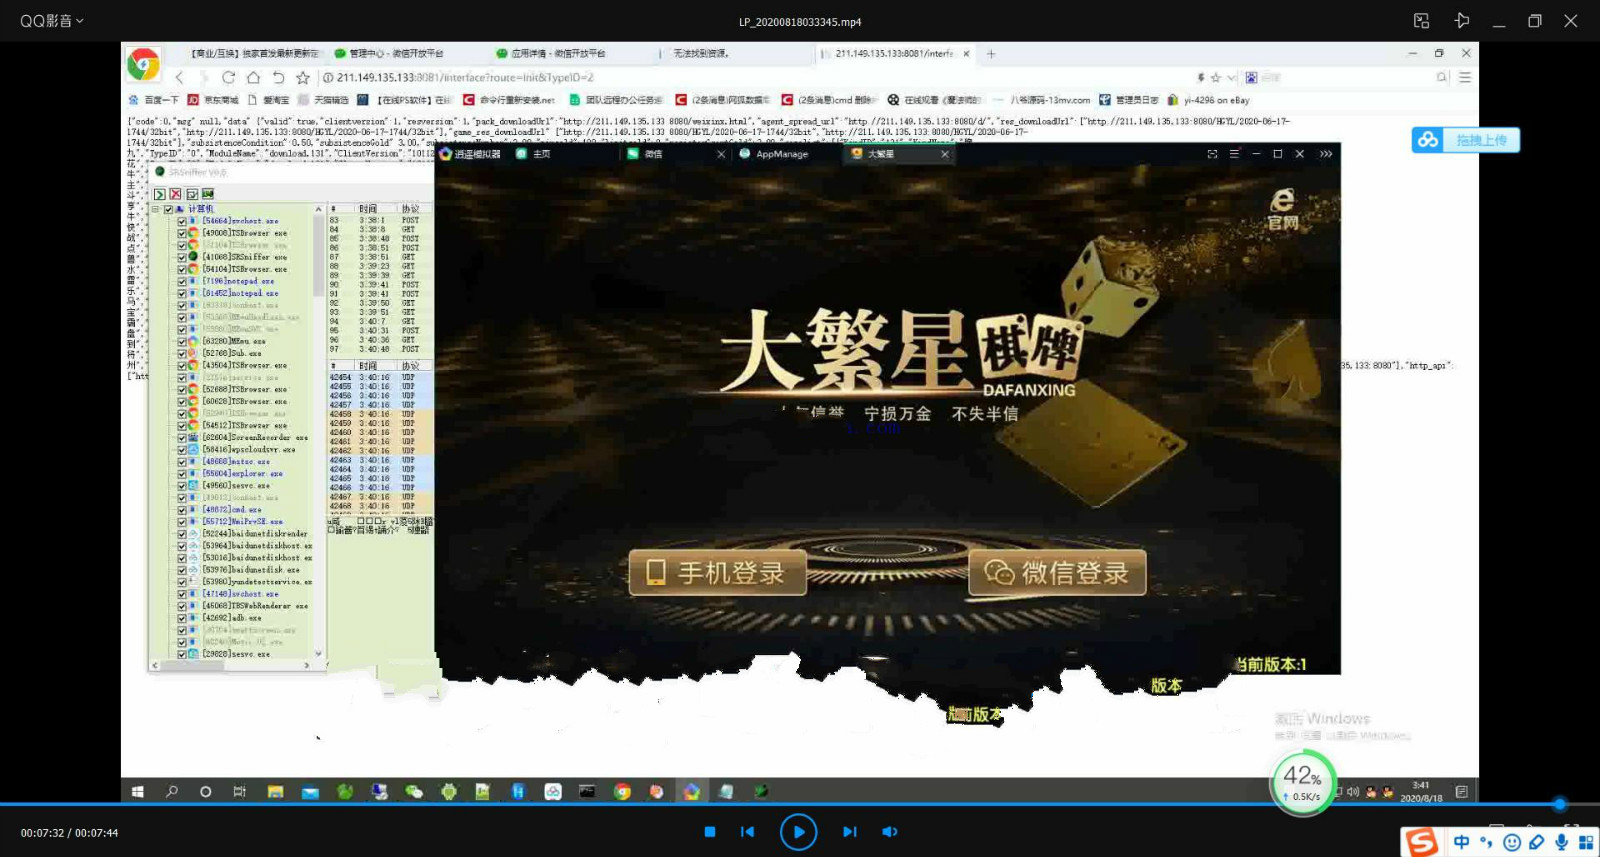1600x857 pixels.
Task: Open the 管理员日志 bookmark
Action: pyautogui.click(x=1128, y=100)
